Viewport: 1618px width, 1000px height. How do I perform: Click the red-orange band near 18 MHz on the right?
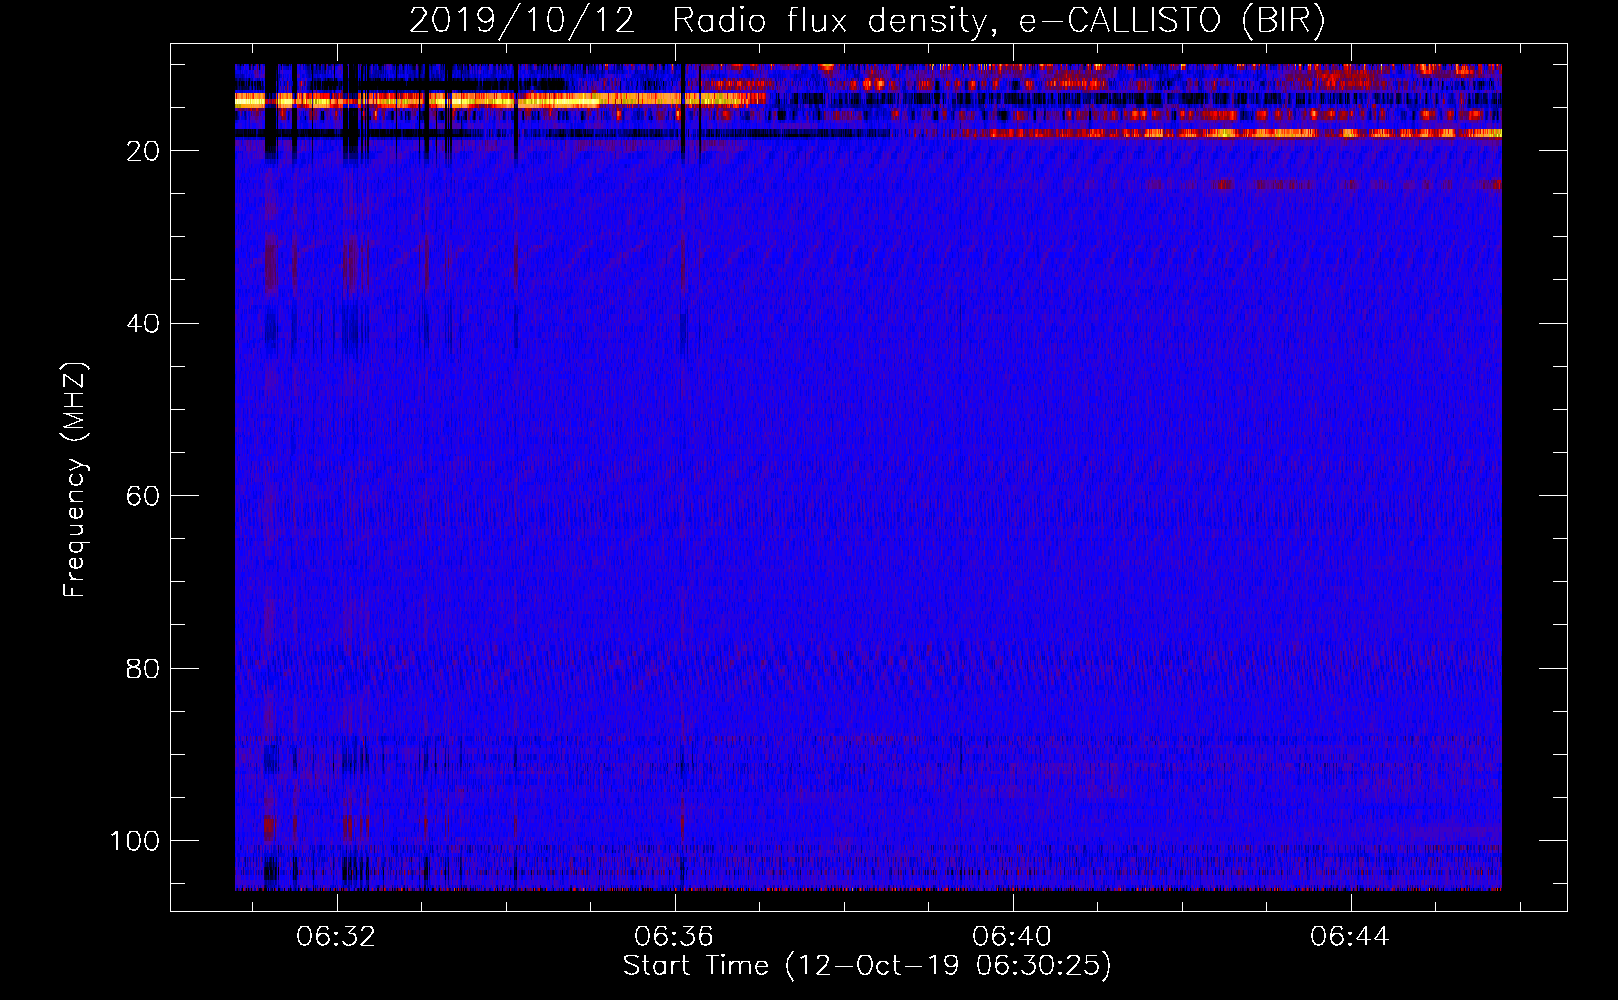1225,133
